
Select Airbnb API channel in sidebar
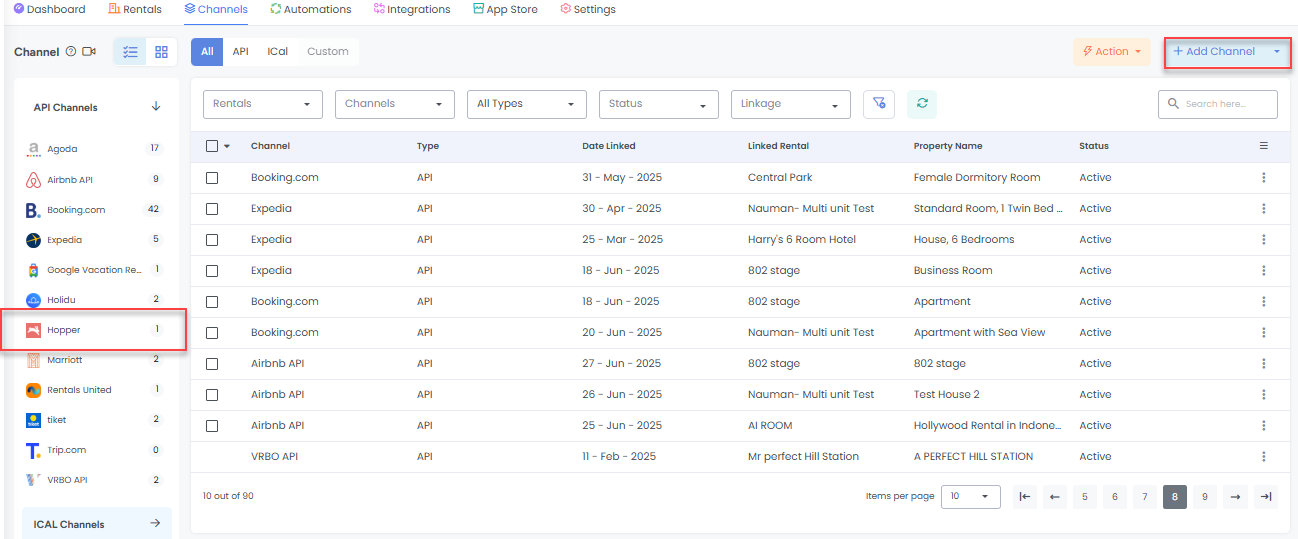click(x=94, y=180)
